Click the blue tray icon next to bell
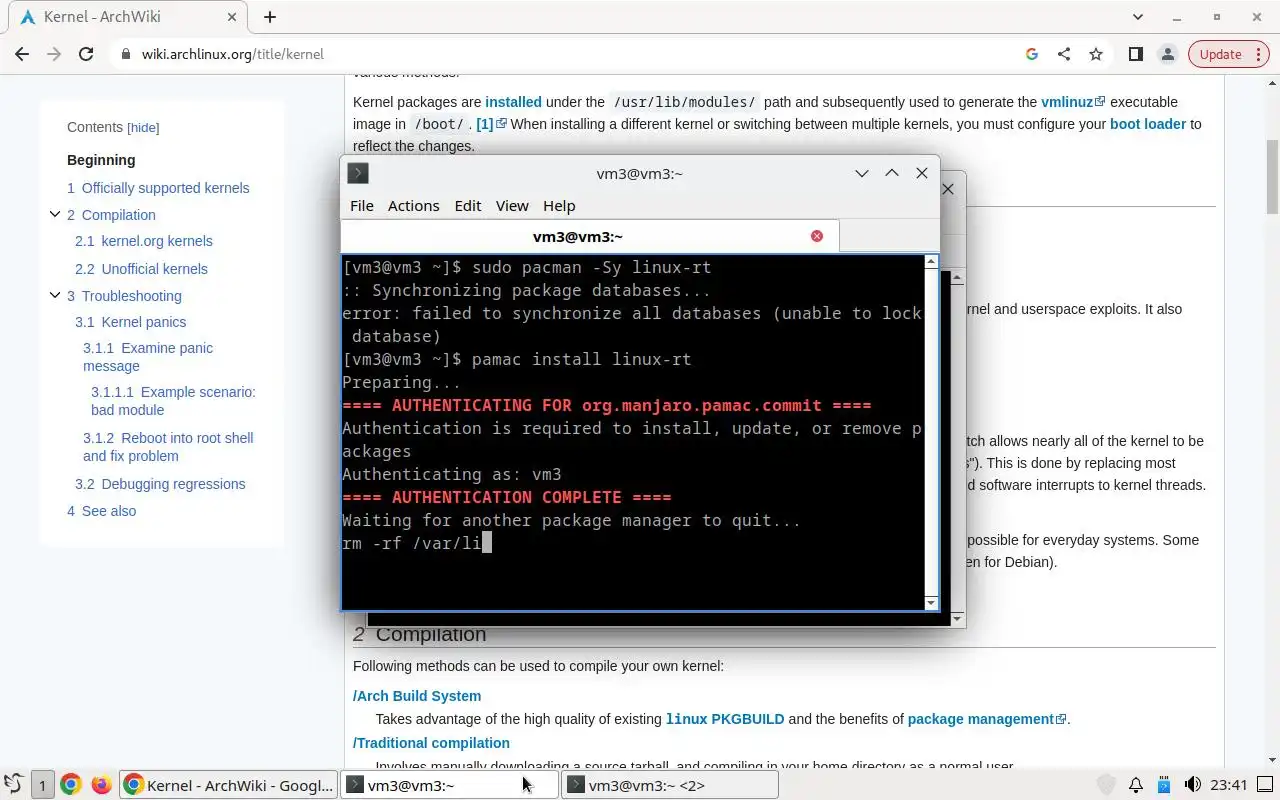Screen dimensions: 1280x800 (1164, 785)
